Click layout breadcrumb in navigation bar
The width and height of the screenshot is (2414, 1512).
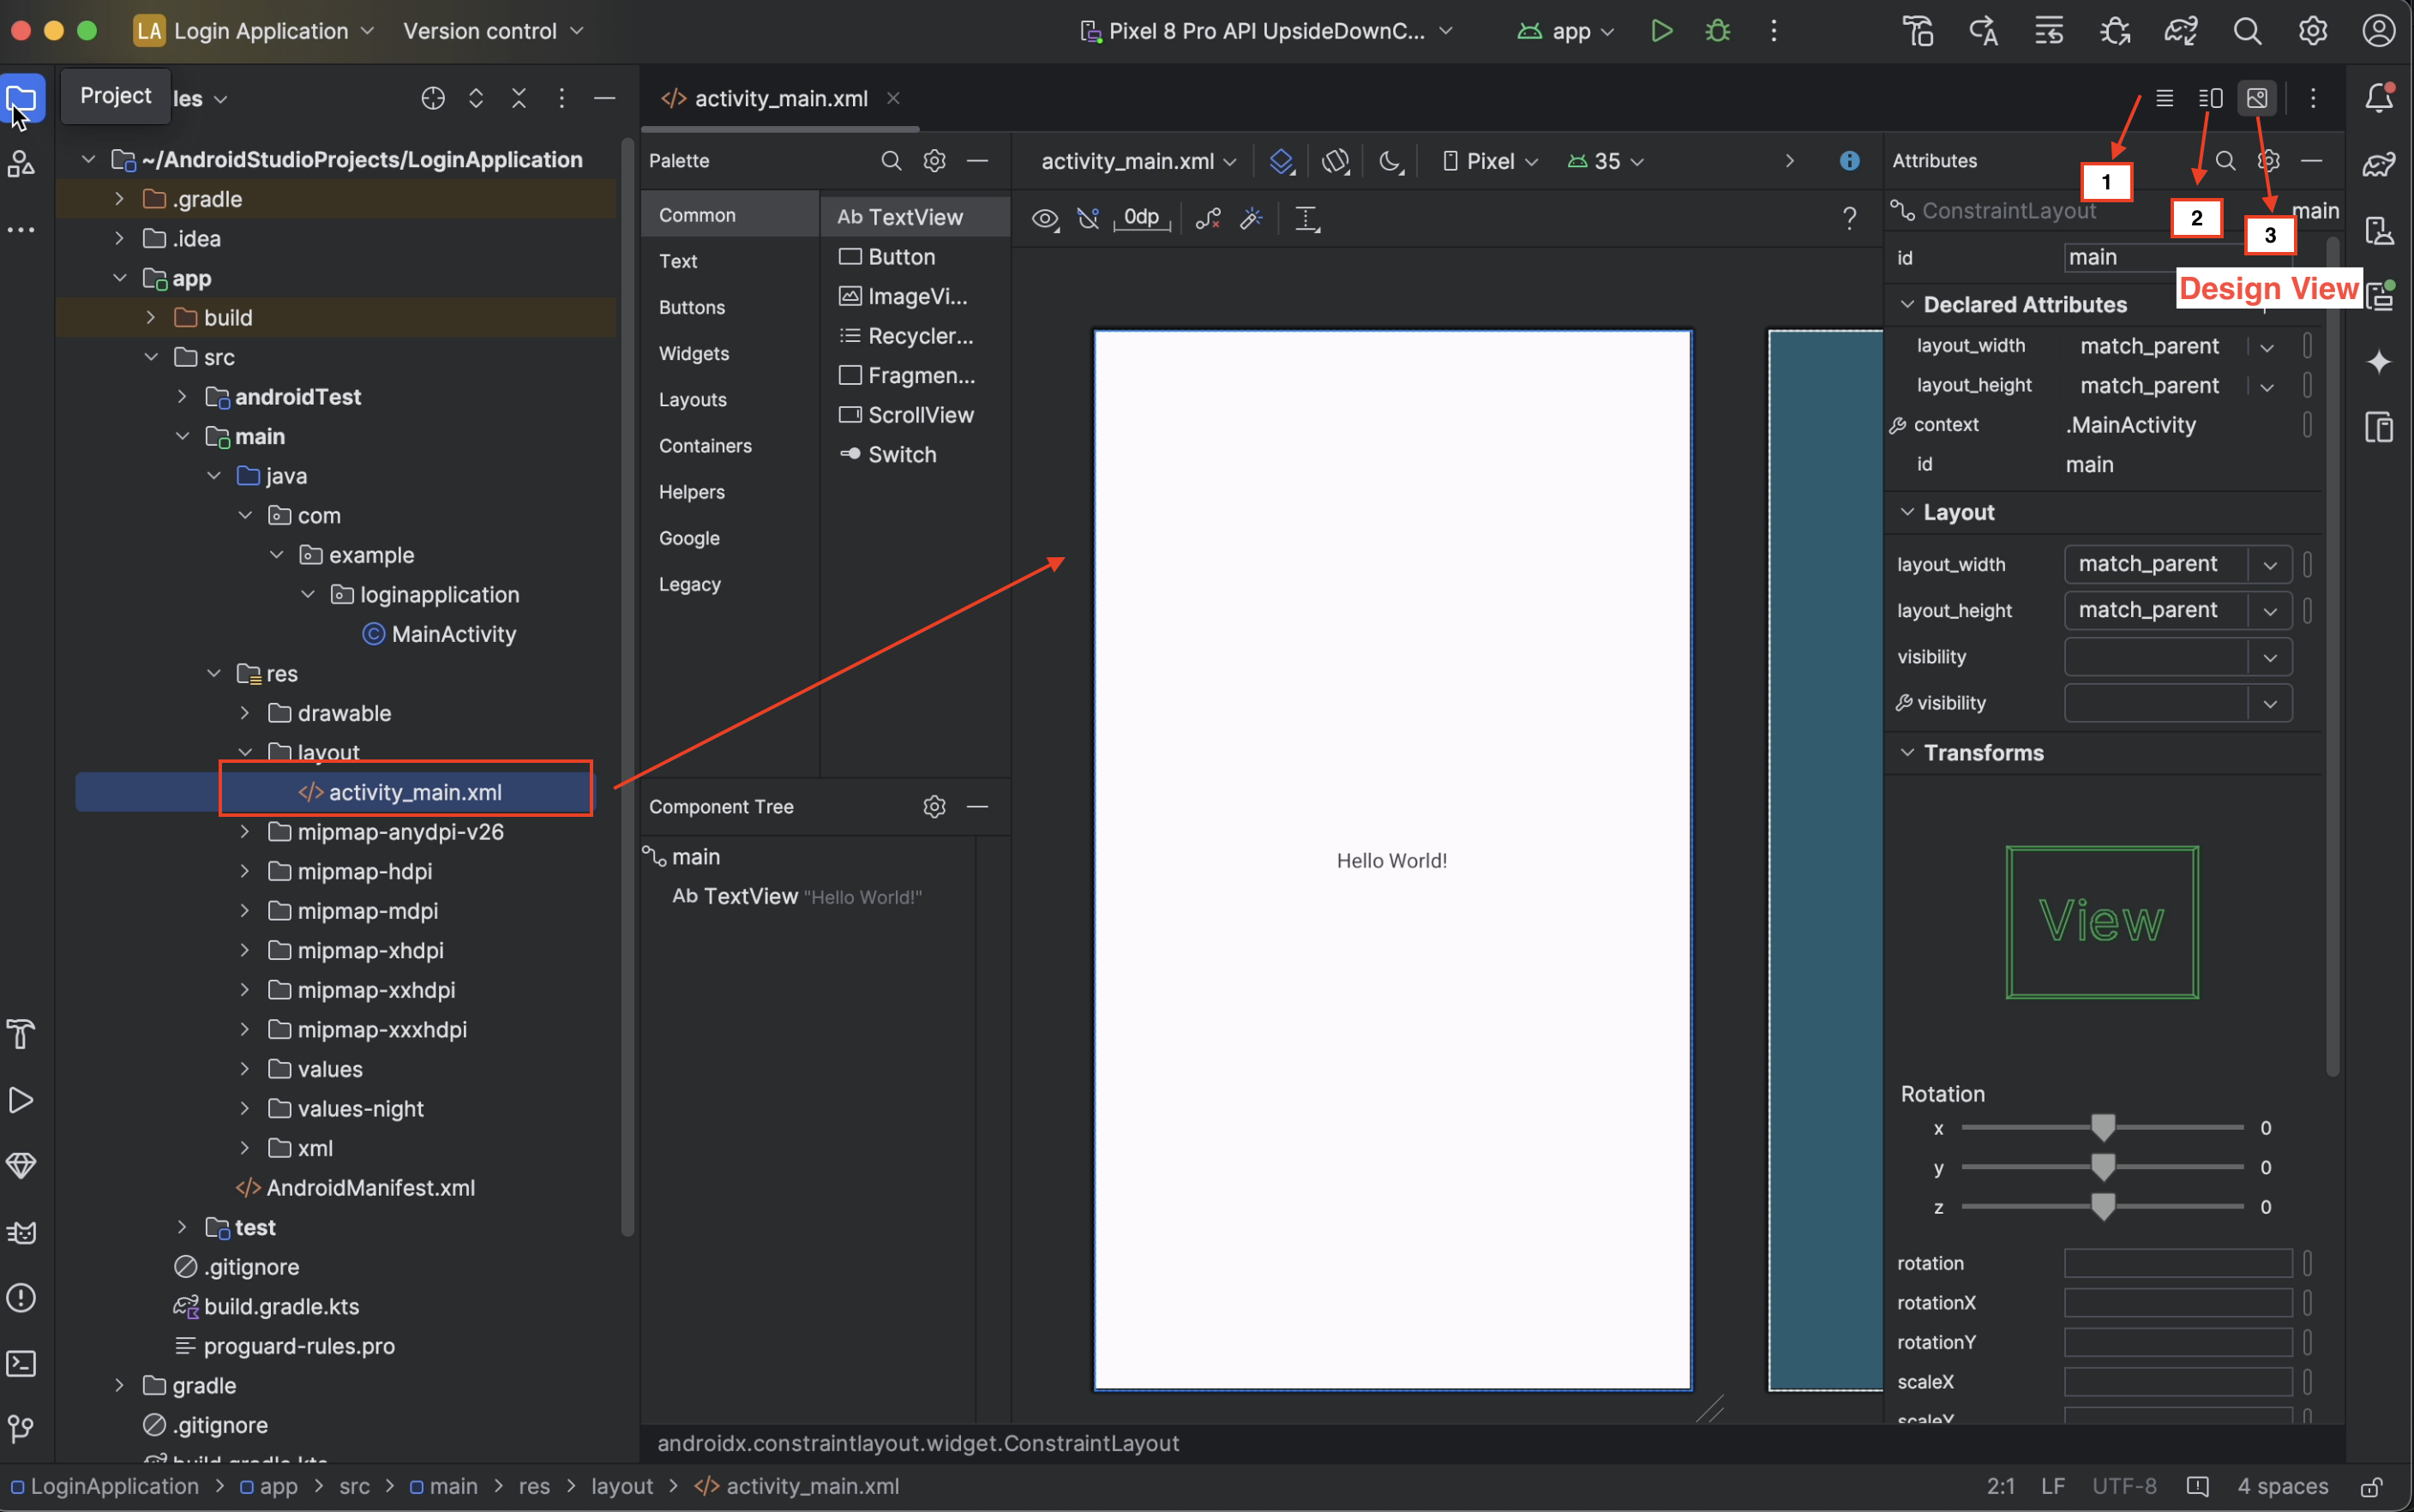click(x=621, y=1487)
